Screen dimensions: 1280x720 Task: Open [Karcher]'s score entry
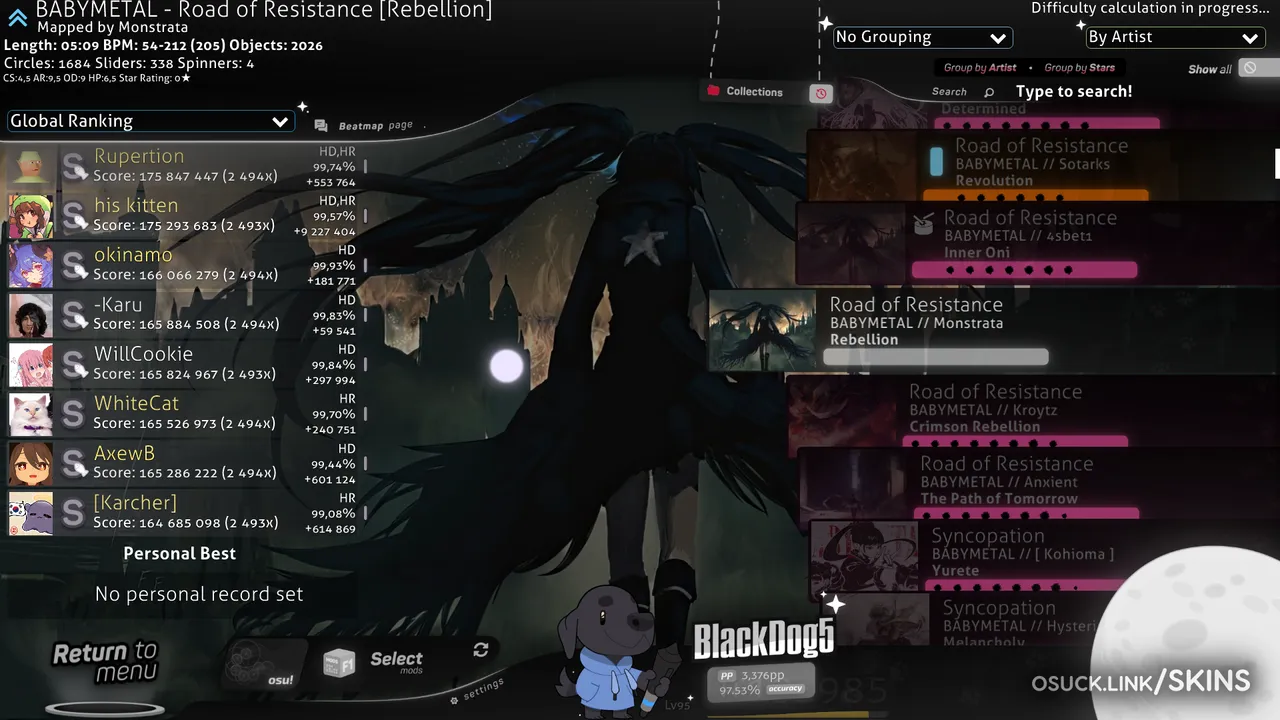(x=183, y=513)
